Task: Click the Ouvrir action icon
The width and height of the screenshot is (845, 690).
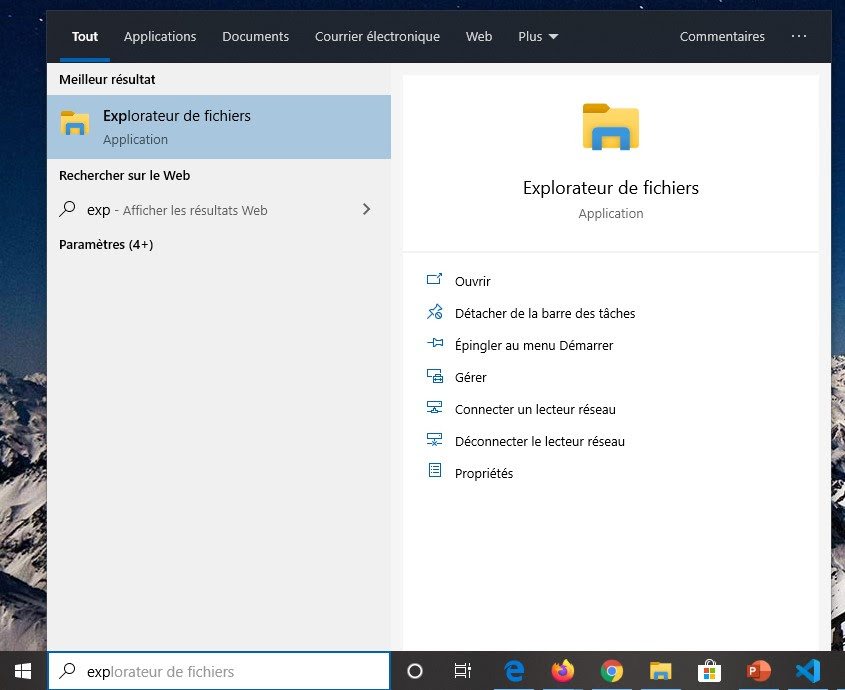Action: [434, 279]
